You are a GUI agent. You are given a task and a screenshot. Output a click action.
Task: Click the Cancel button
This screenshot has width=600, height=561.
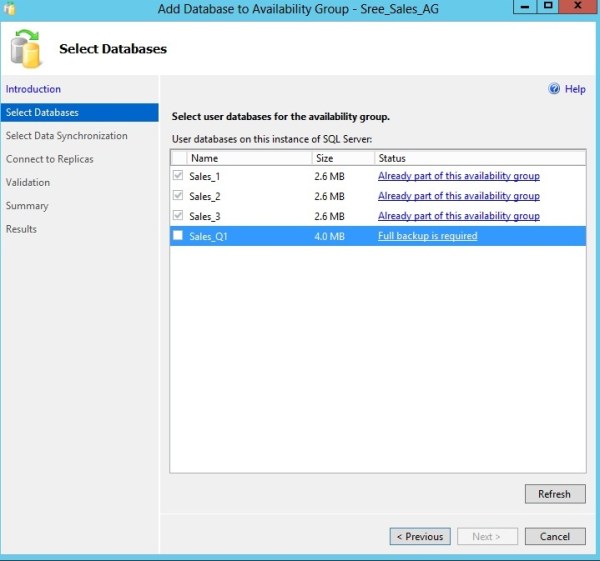point(554,537)
